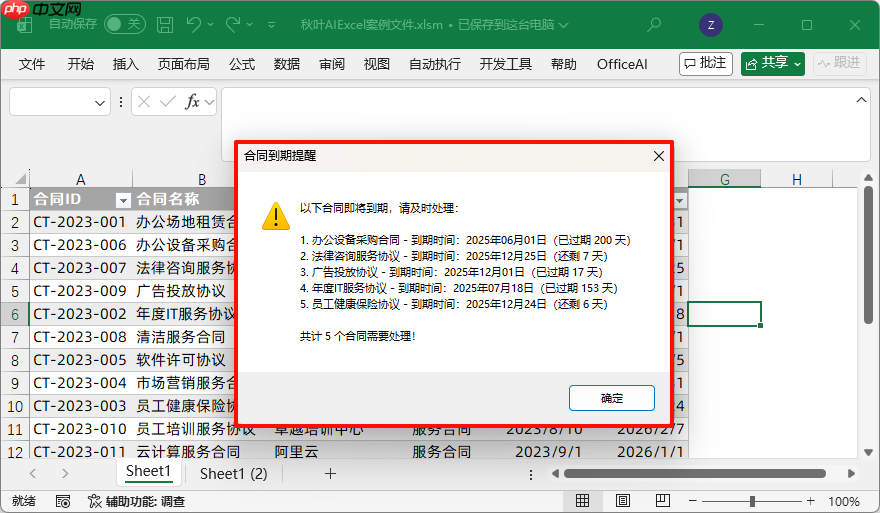Click the Redo arrow icon
880x513 pixels.
233,24
